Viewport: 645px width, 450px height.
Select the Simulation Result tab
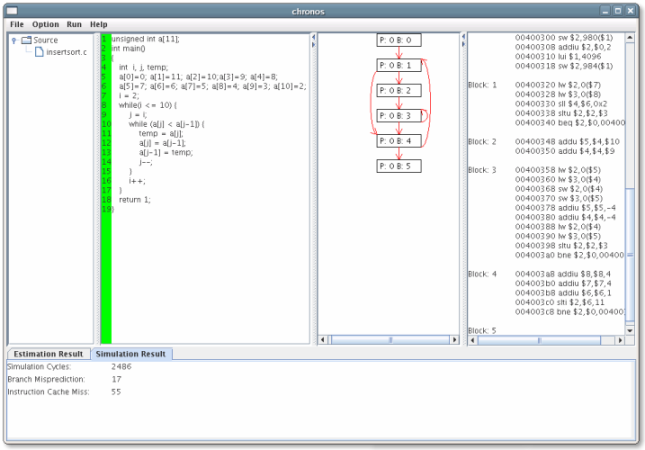pos(131,354)
